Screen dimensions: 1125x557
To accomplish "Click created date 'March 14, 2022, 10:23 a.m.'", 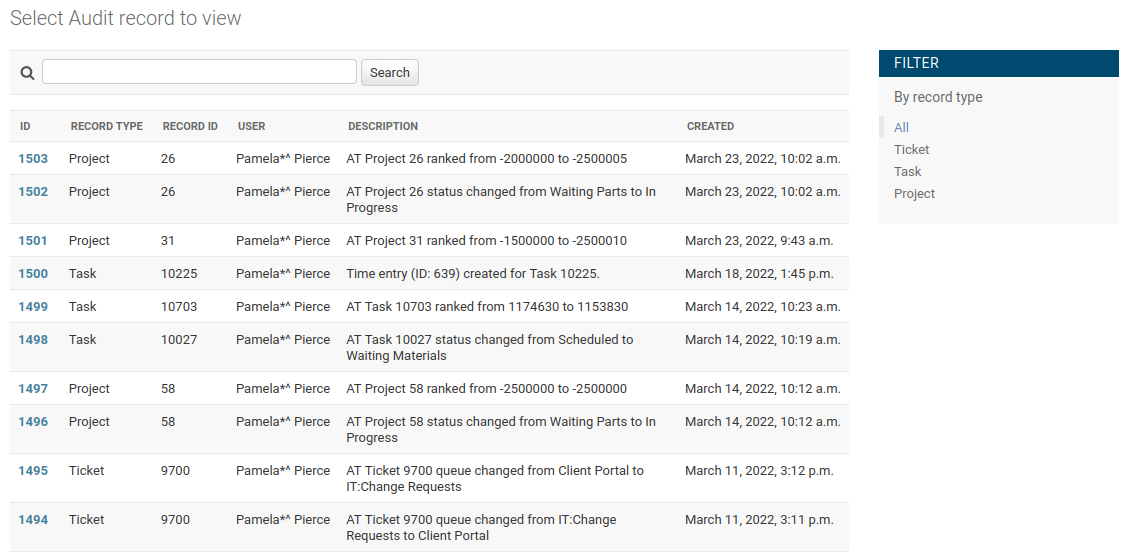I will click(x=763, y=306).
